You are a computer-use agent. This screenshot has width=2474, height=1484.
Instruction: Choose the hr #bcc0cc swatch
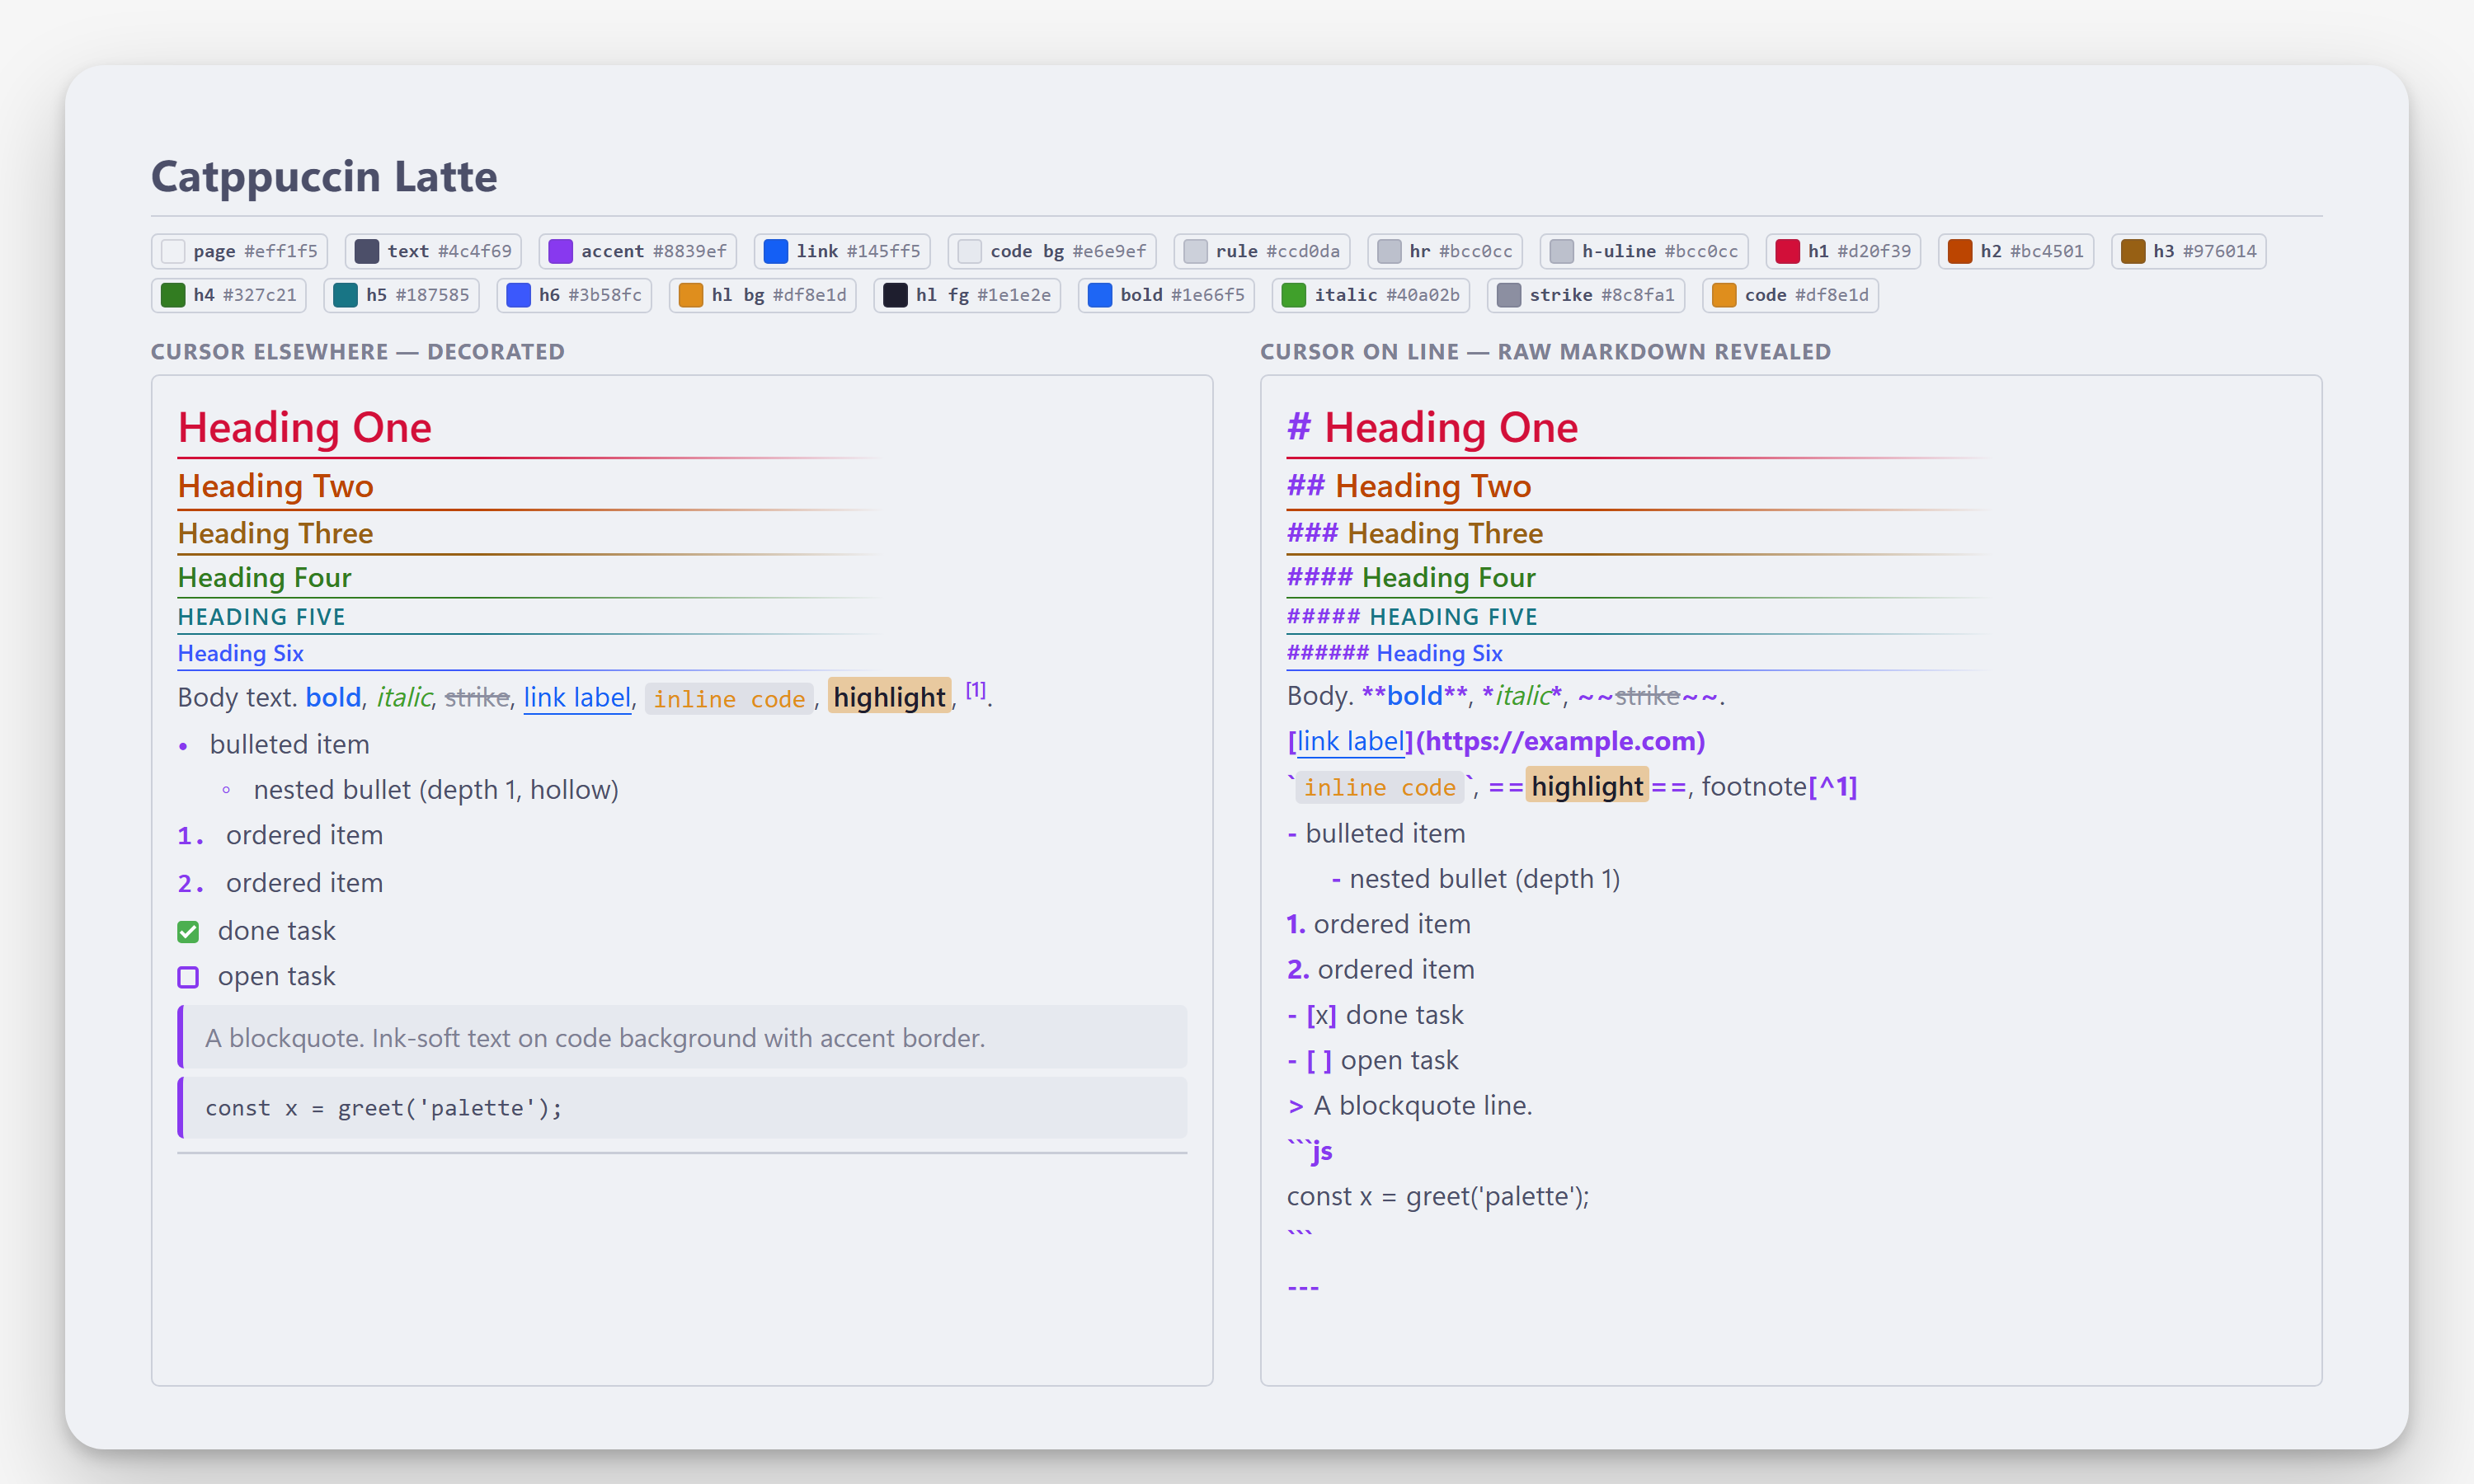coord(1445,251)
